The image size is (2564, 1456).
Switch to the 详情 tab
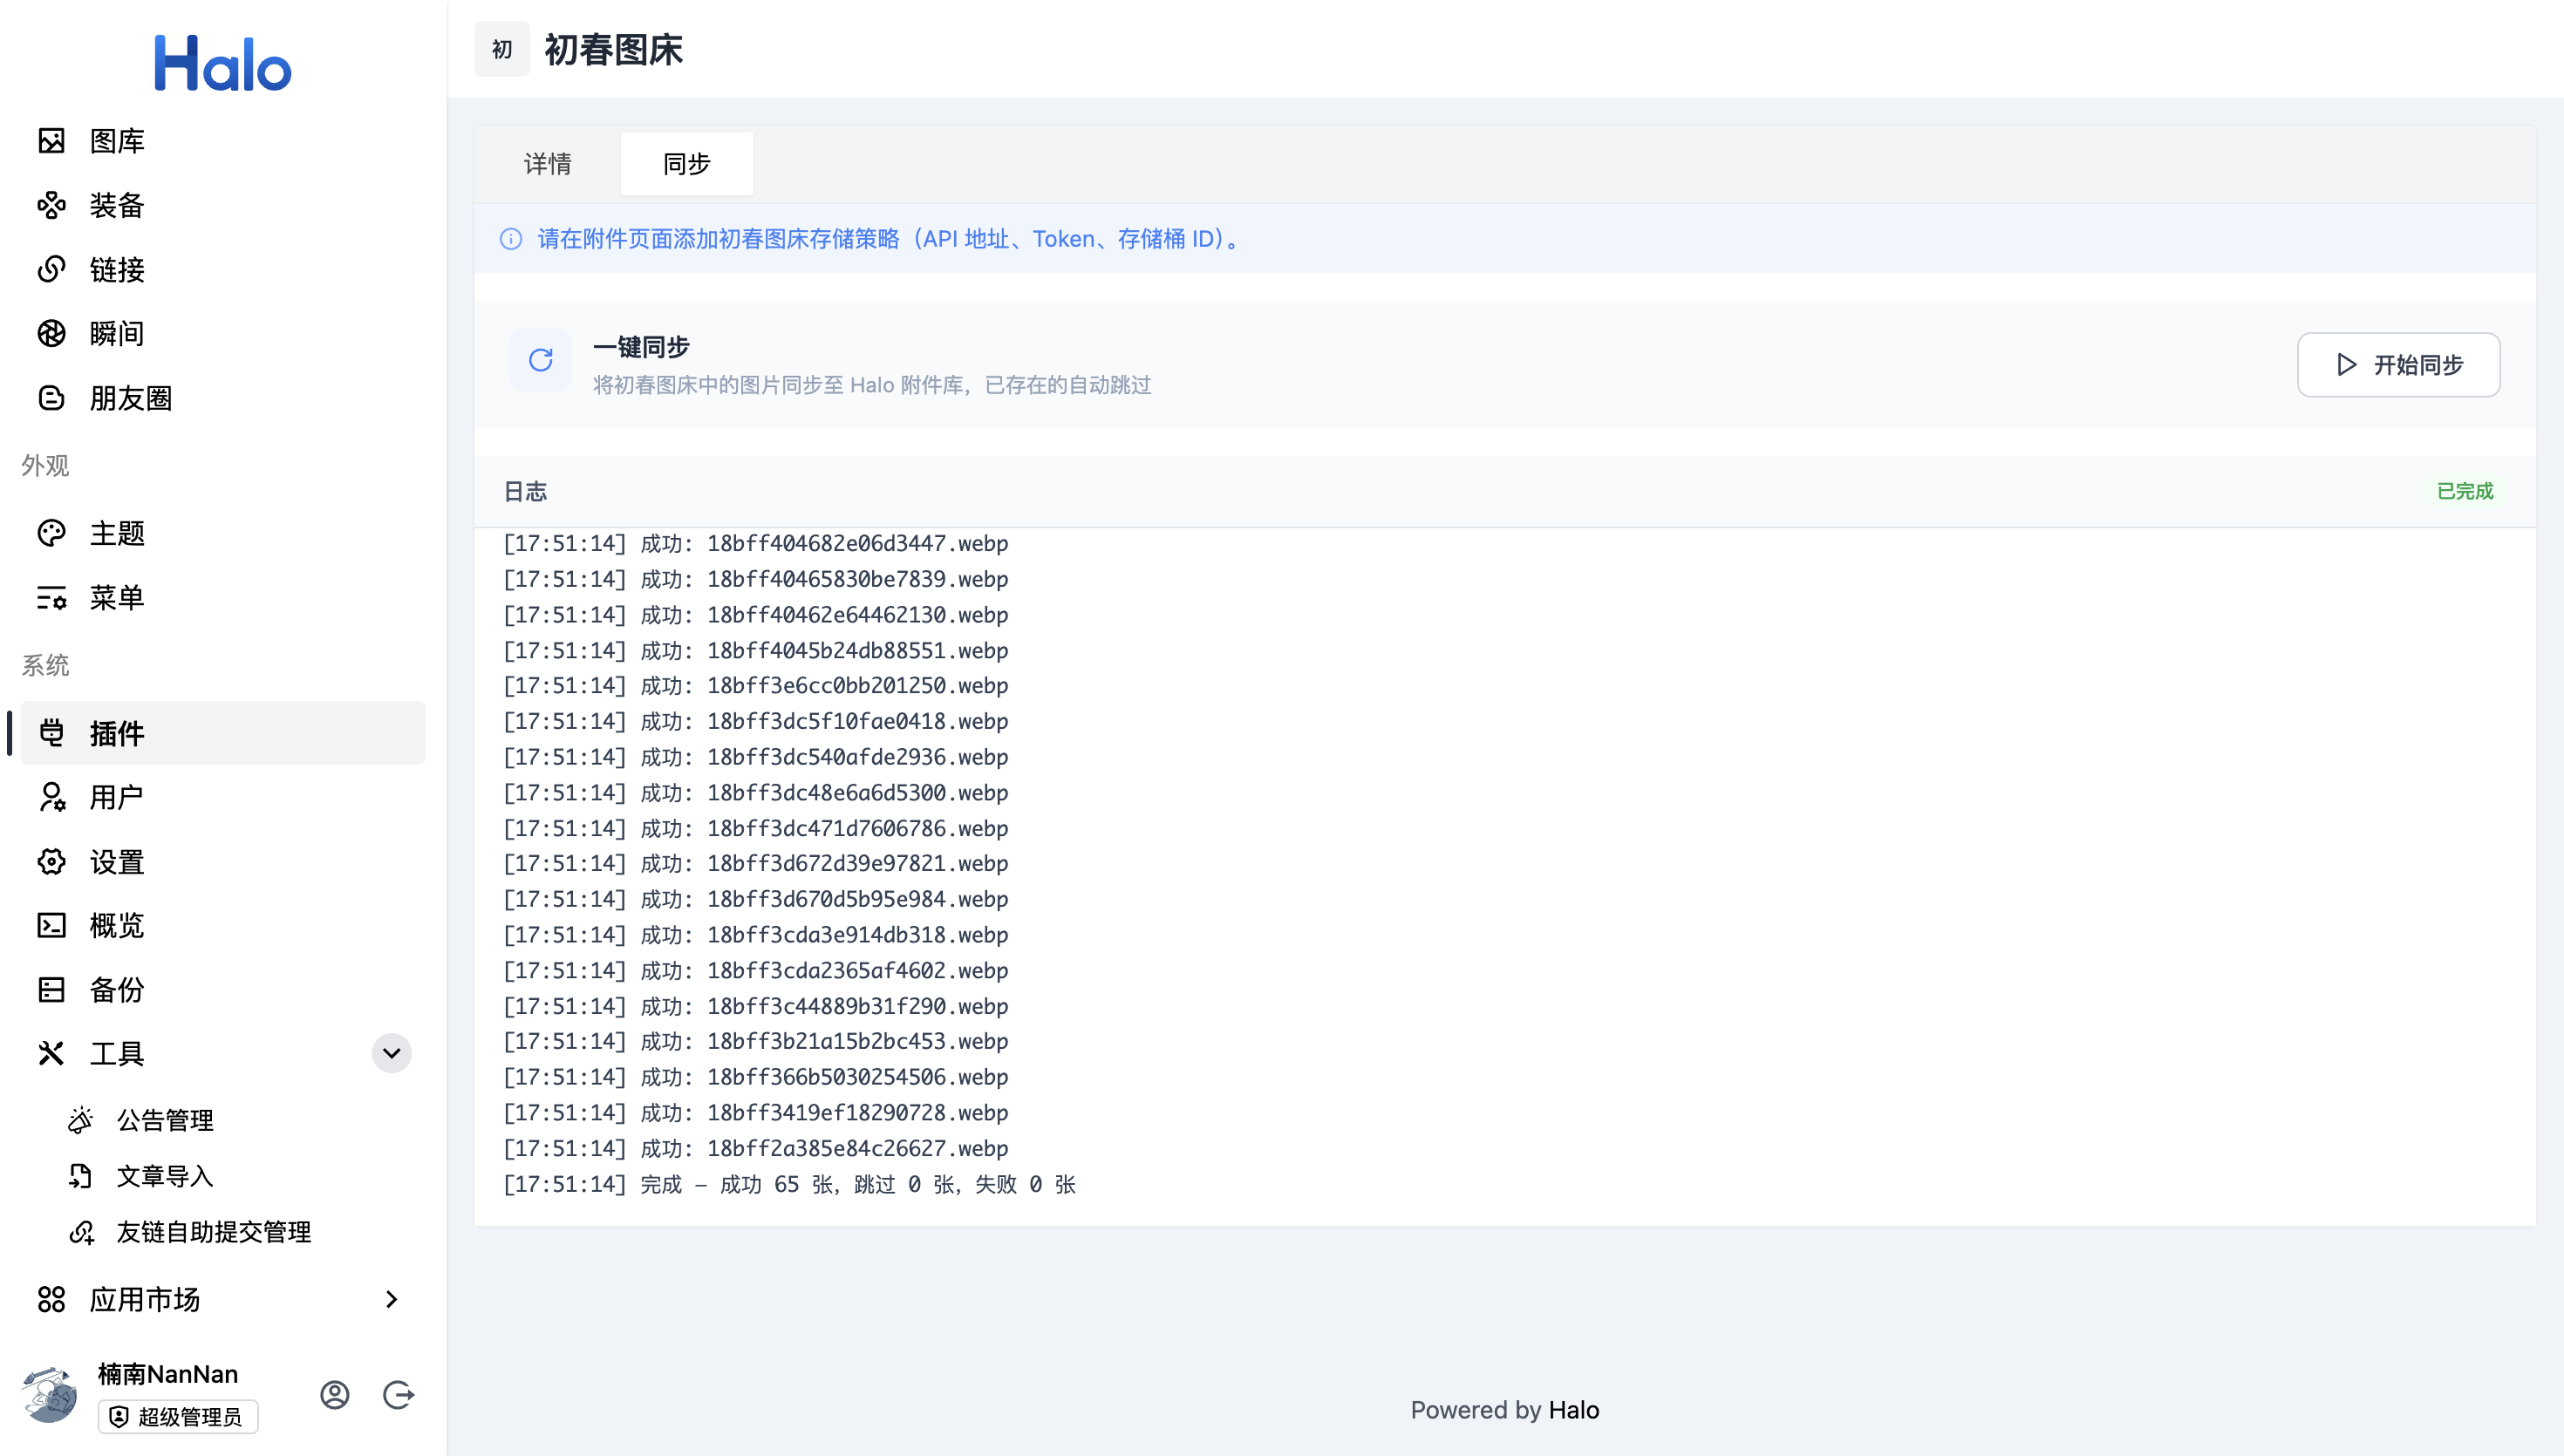[548, 164]
